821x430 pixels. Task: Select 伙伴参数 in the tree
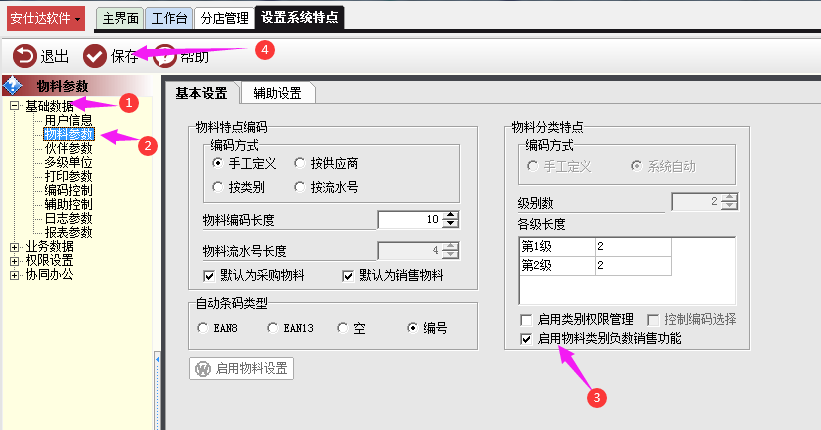pyautogui.click(x=68, y=148)
